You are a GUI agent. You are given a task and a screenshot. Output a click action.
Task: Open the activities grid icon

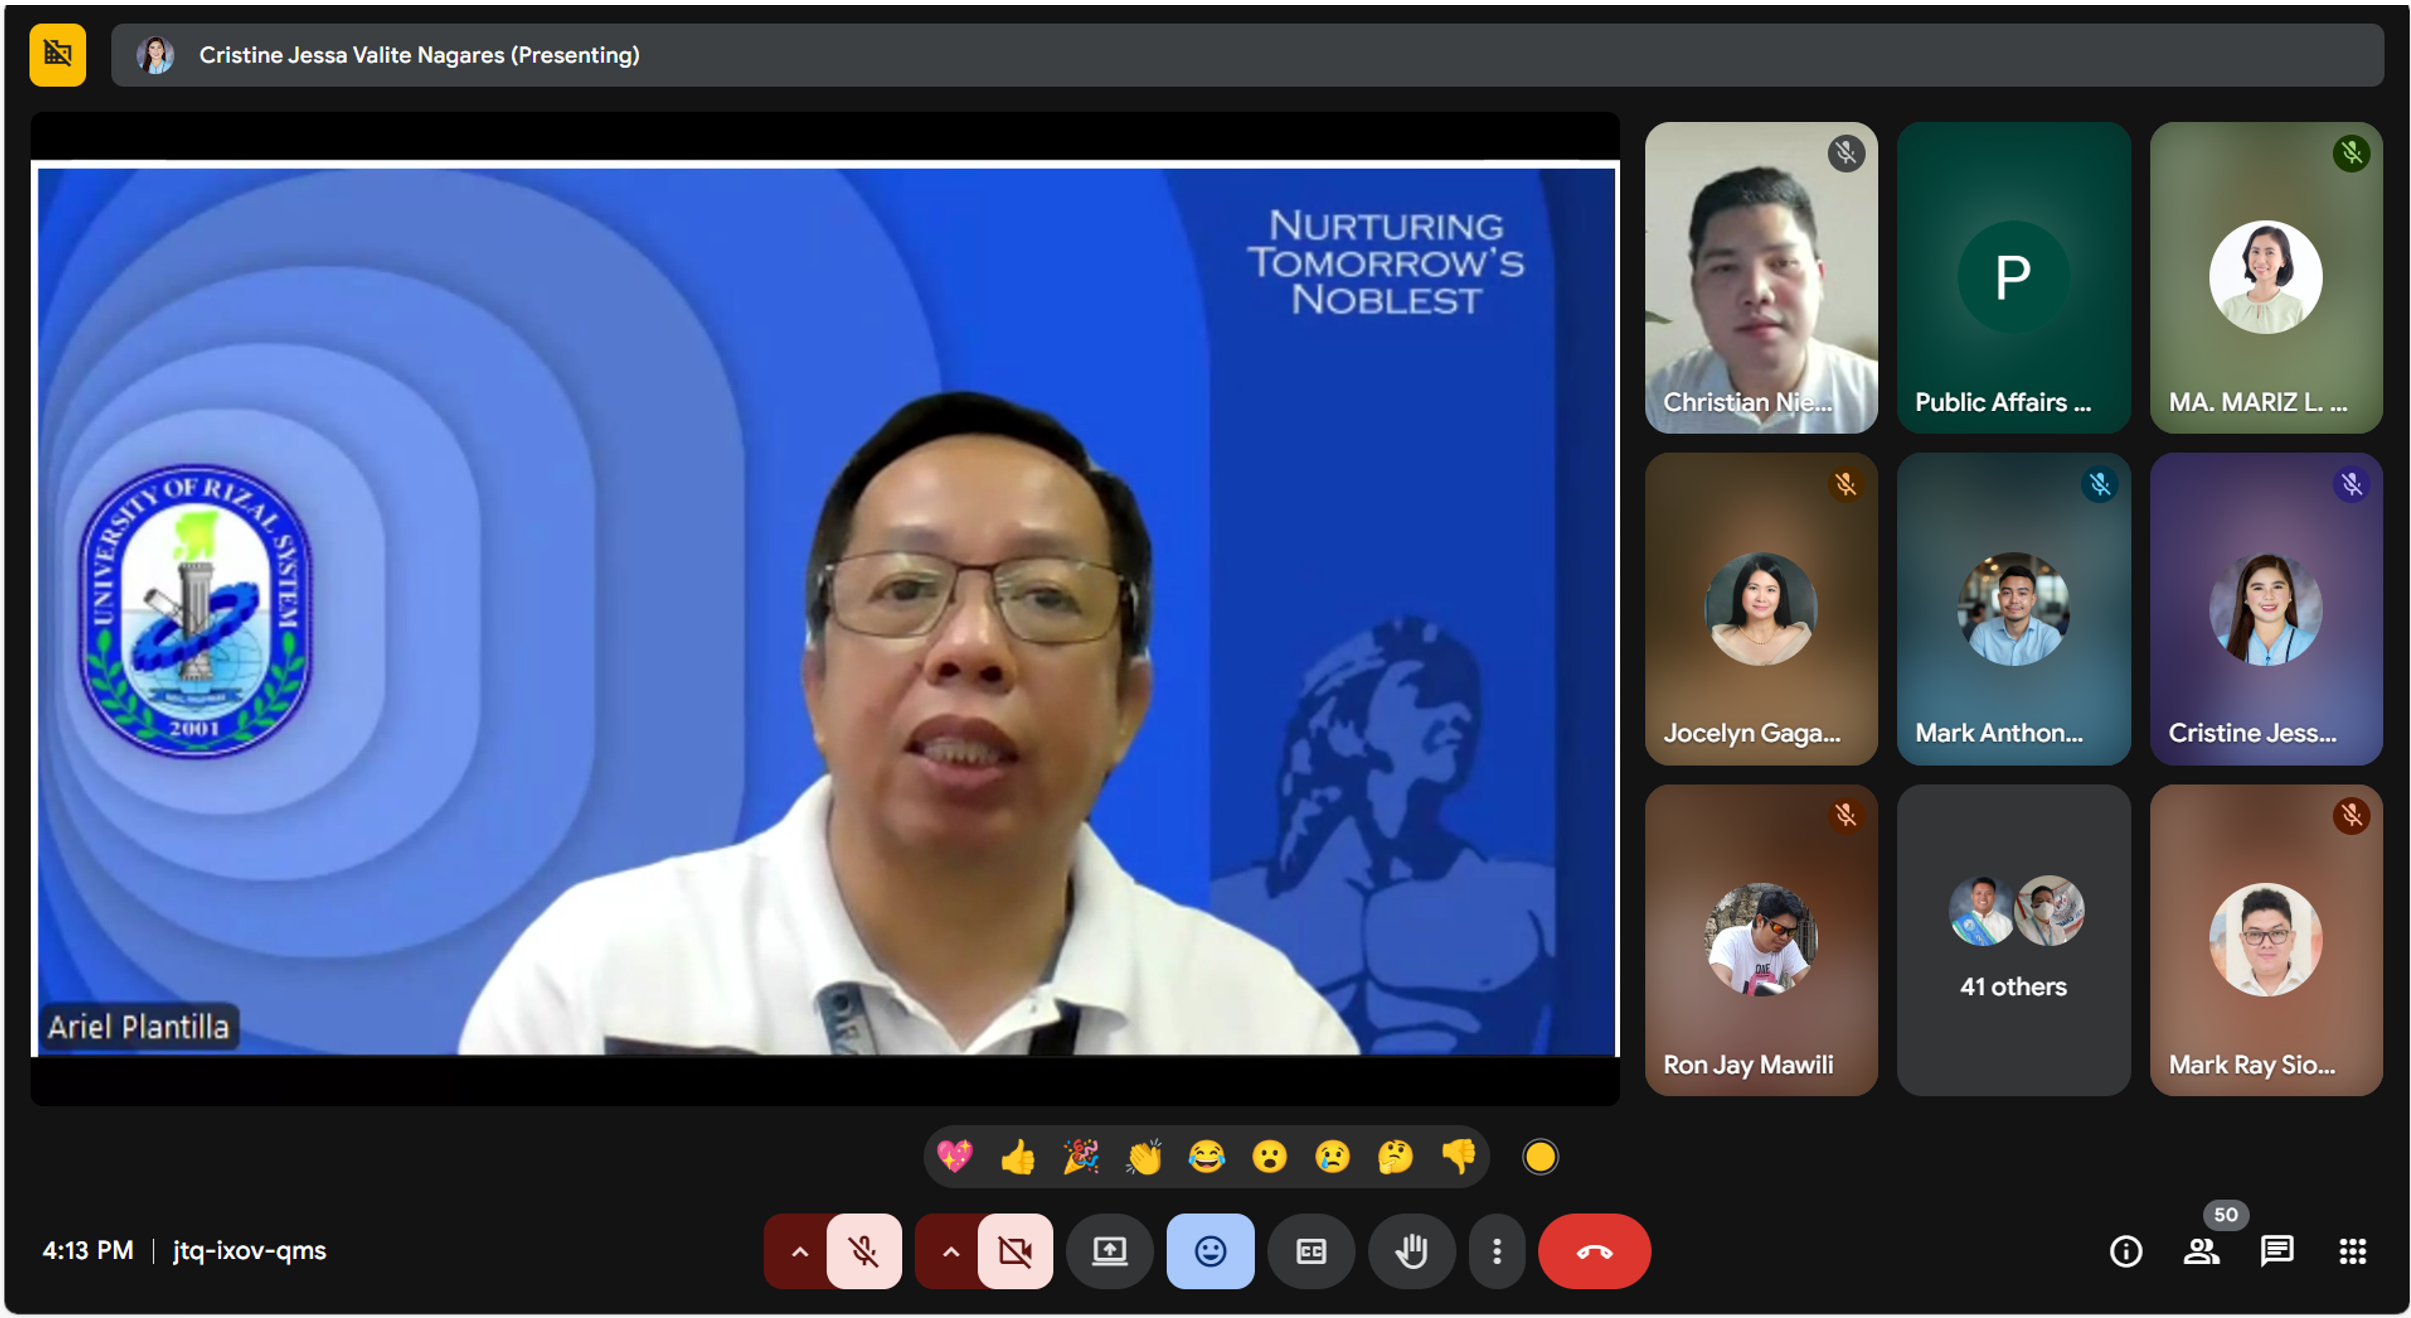2352,1251
